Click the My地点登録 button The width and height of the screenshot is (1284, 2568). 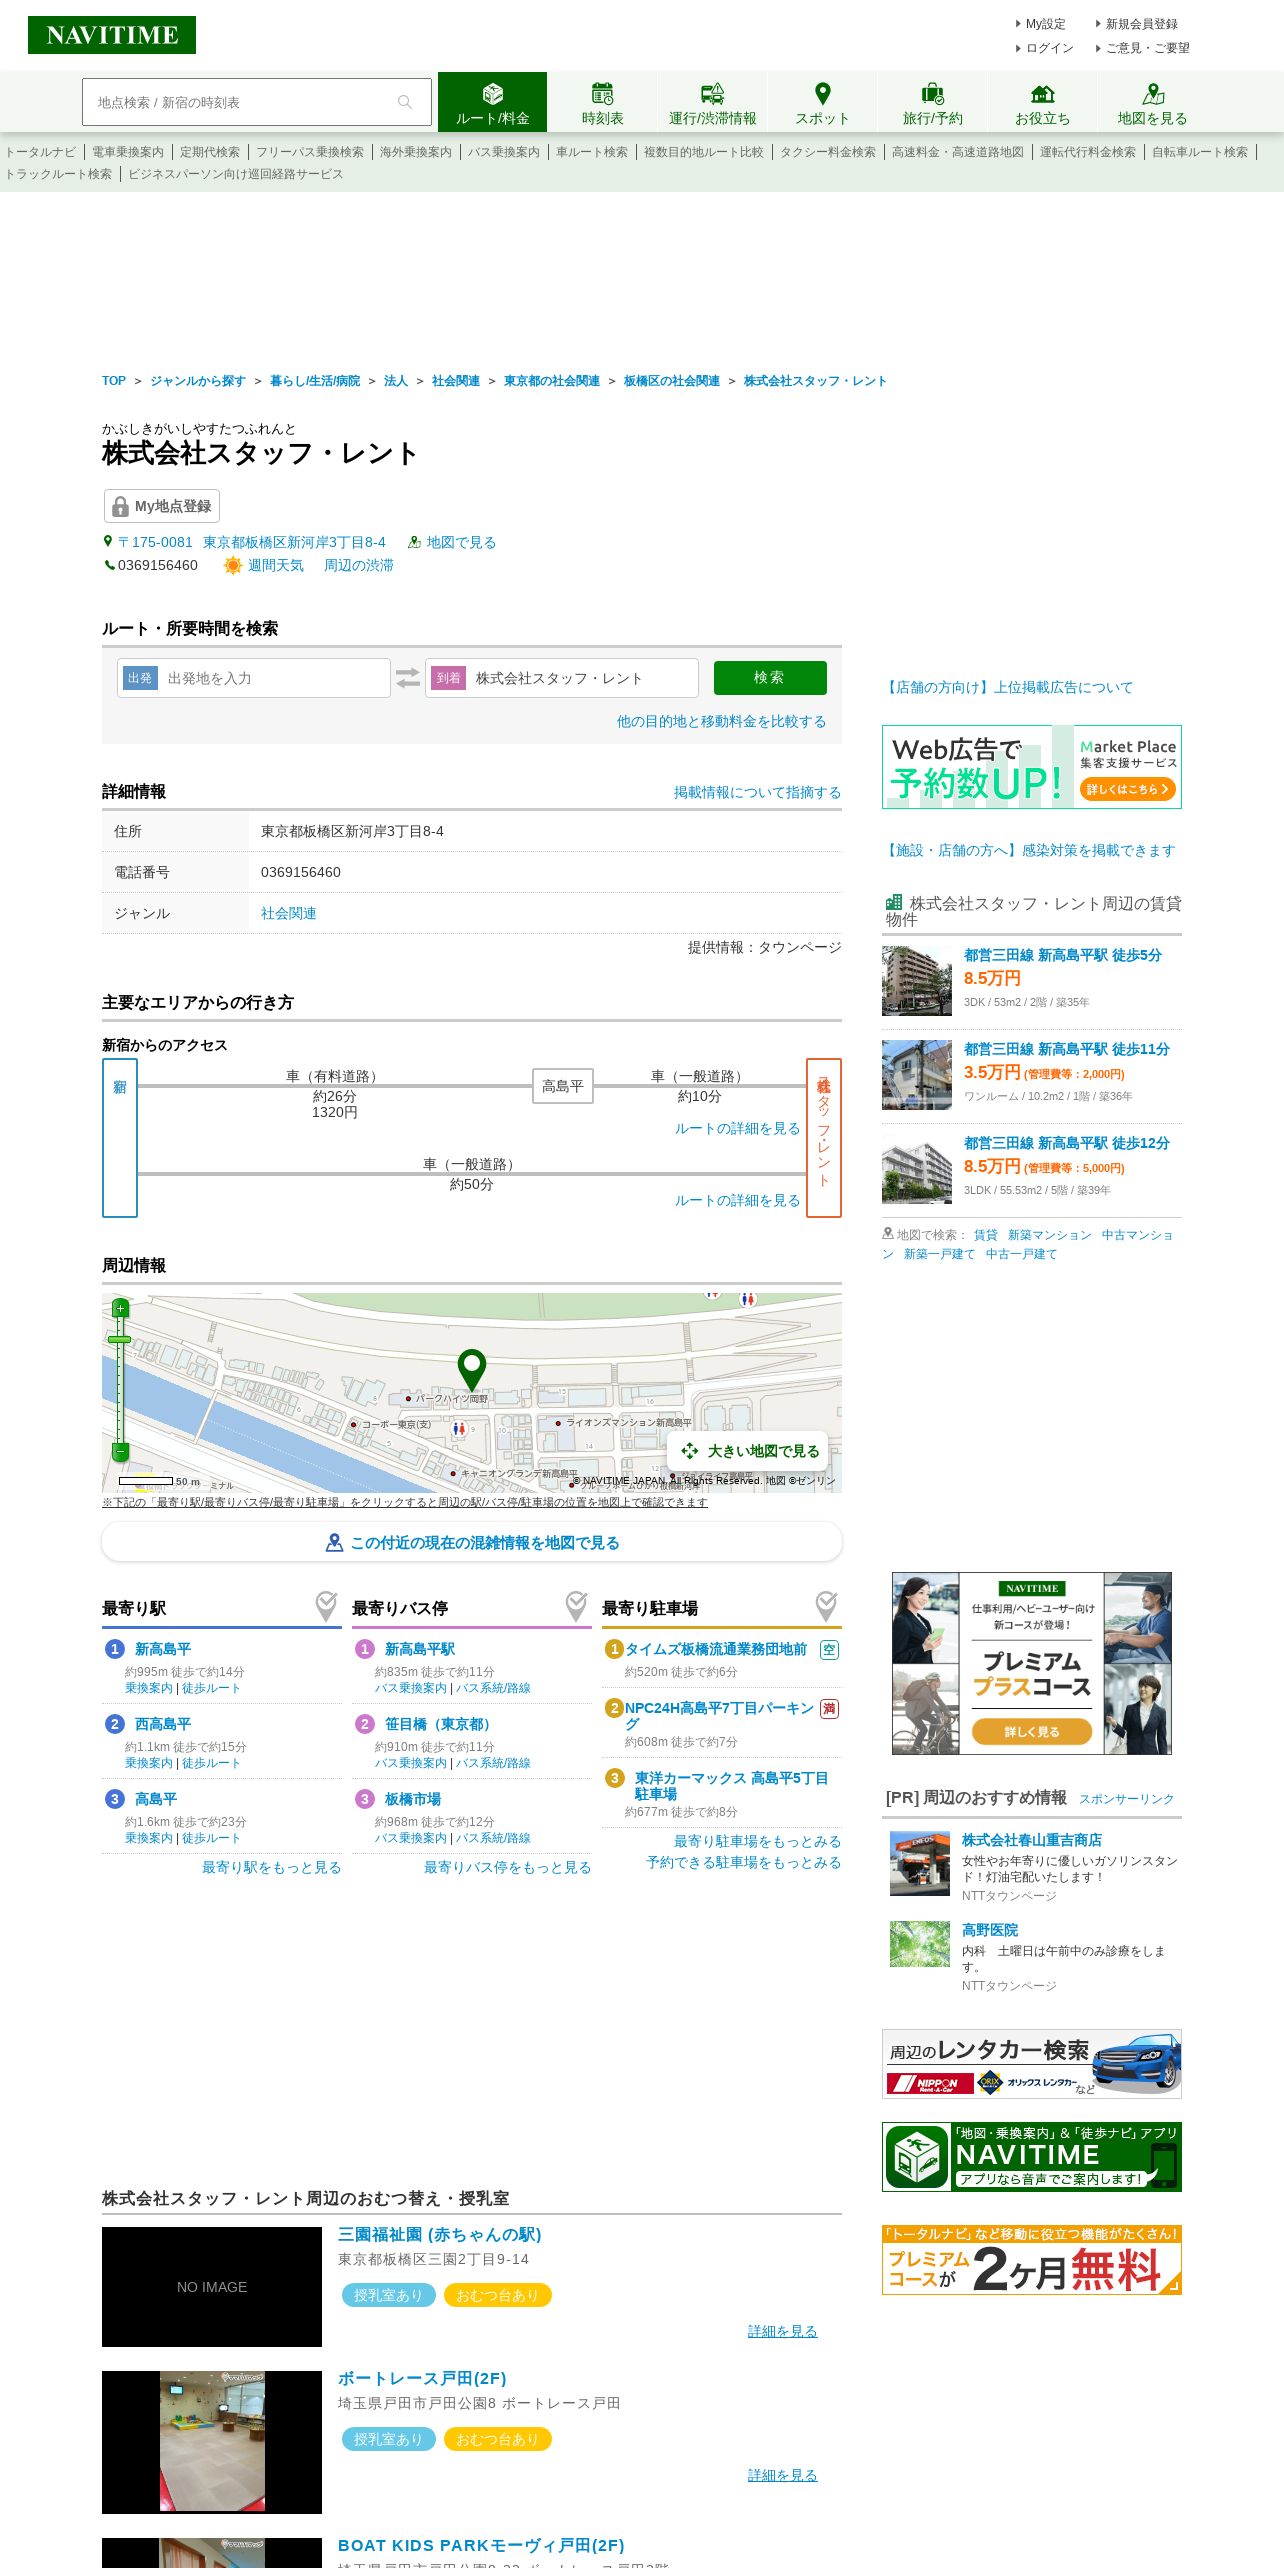point(162,506)
